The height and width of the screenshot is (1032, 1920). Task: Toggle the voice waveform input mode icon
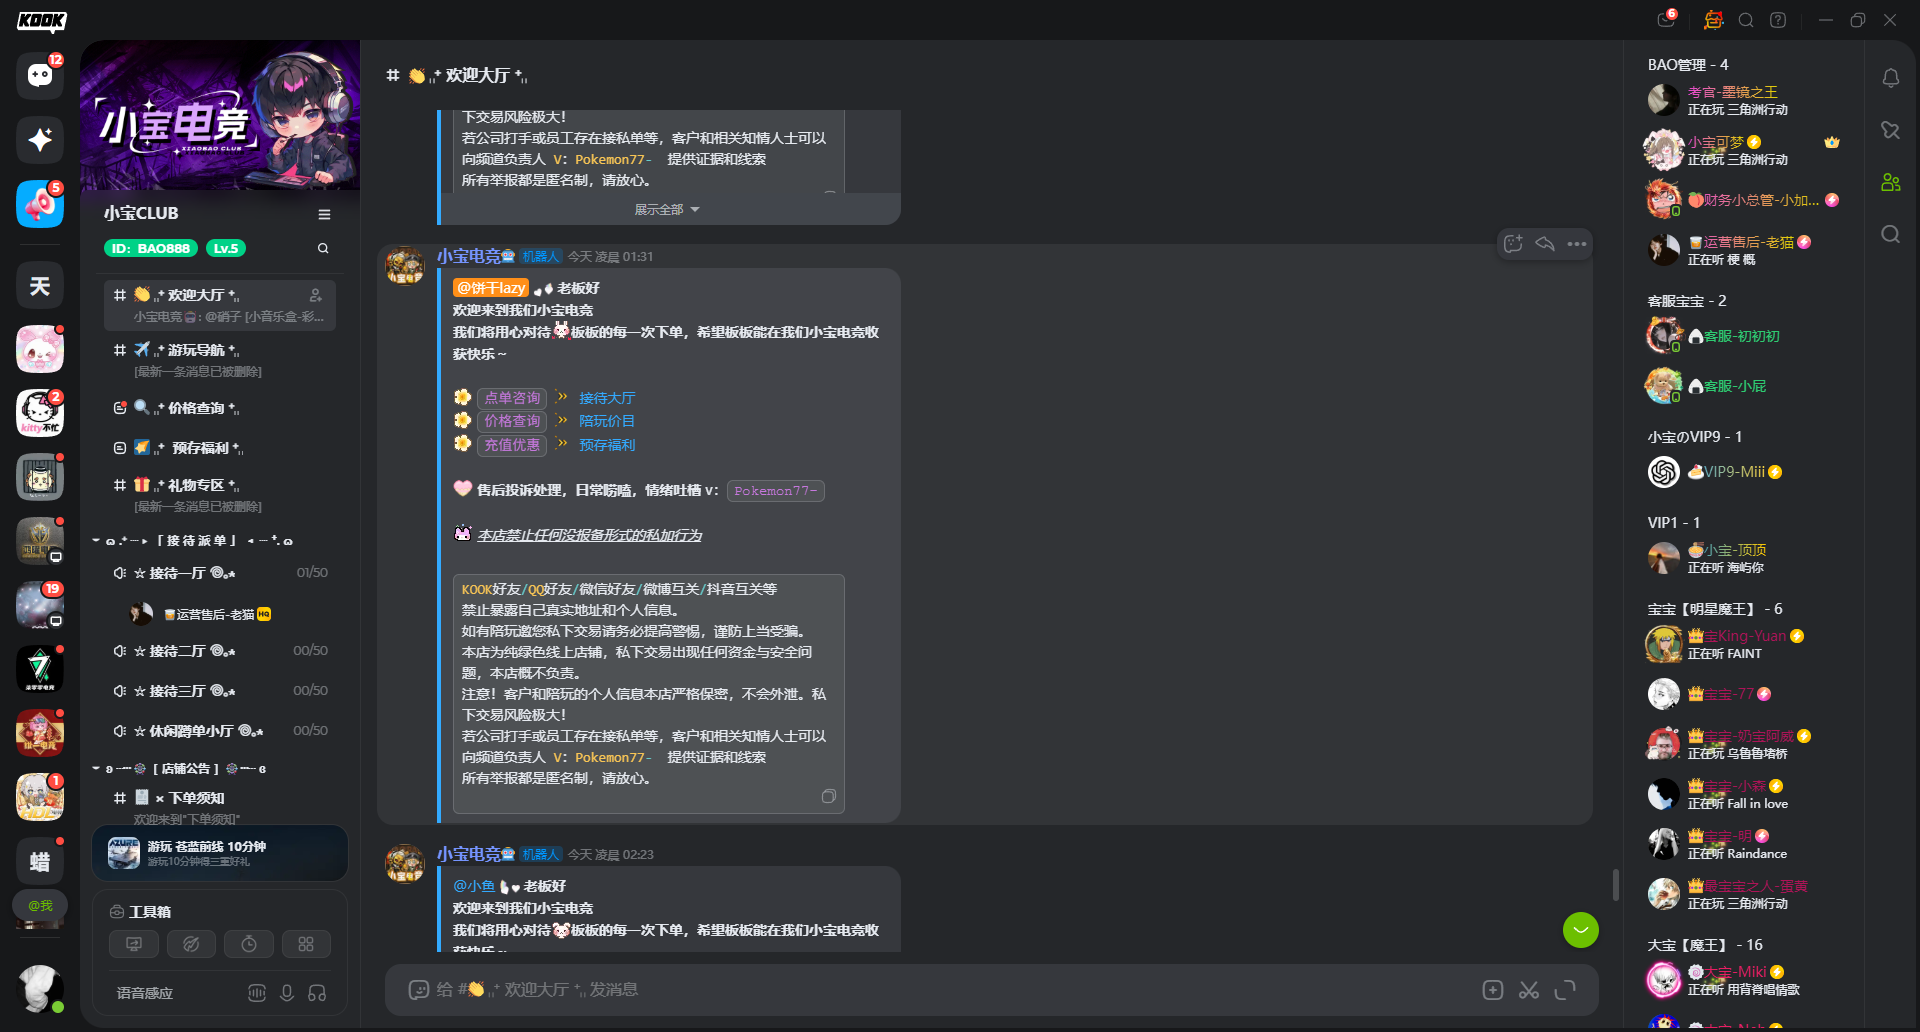[257, 993]
